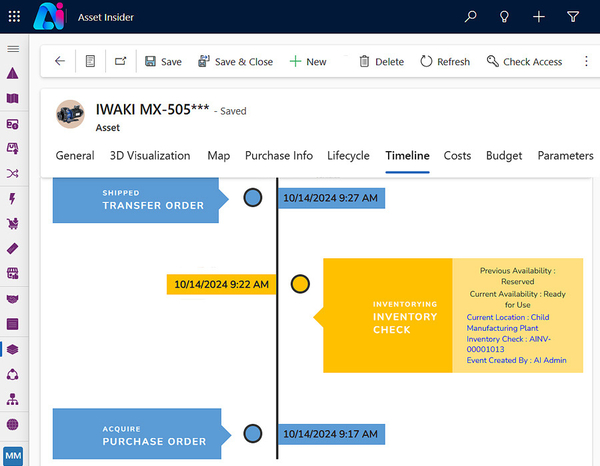600x466 pixels.
Task: Open record in new window icon
Action: (x=121, y=61)
